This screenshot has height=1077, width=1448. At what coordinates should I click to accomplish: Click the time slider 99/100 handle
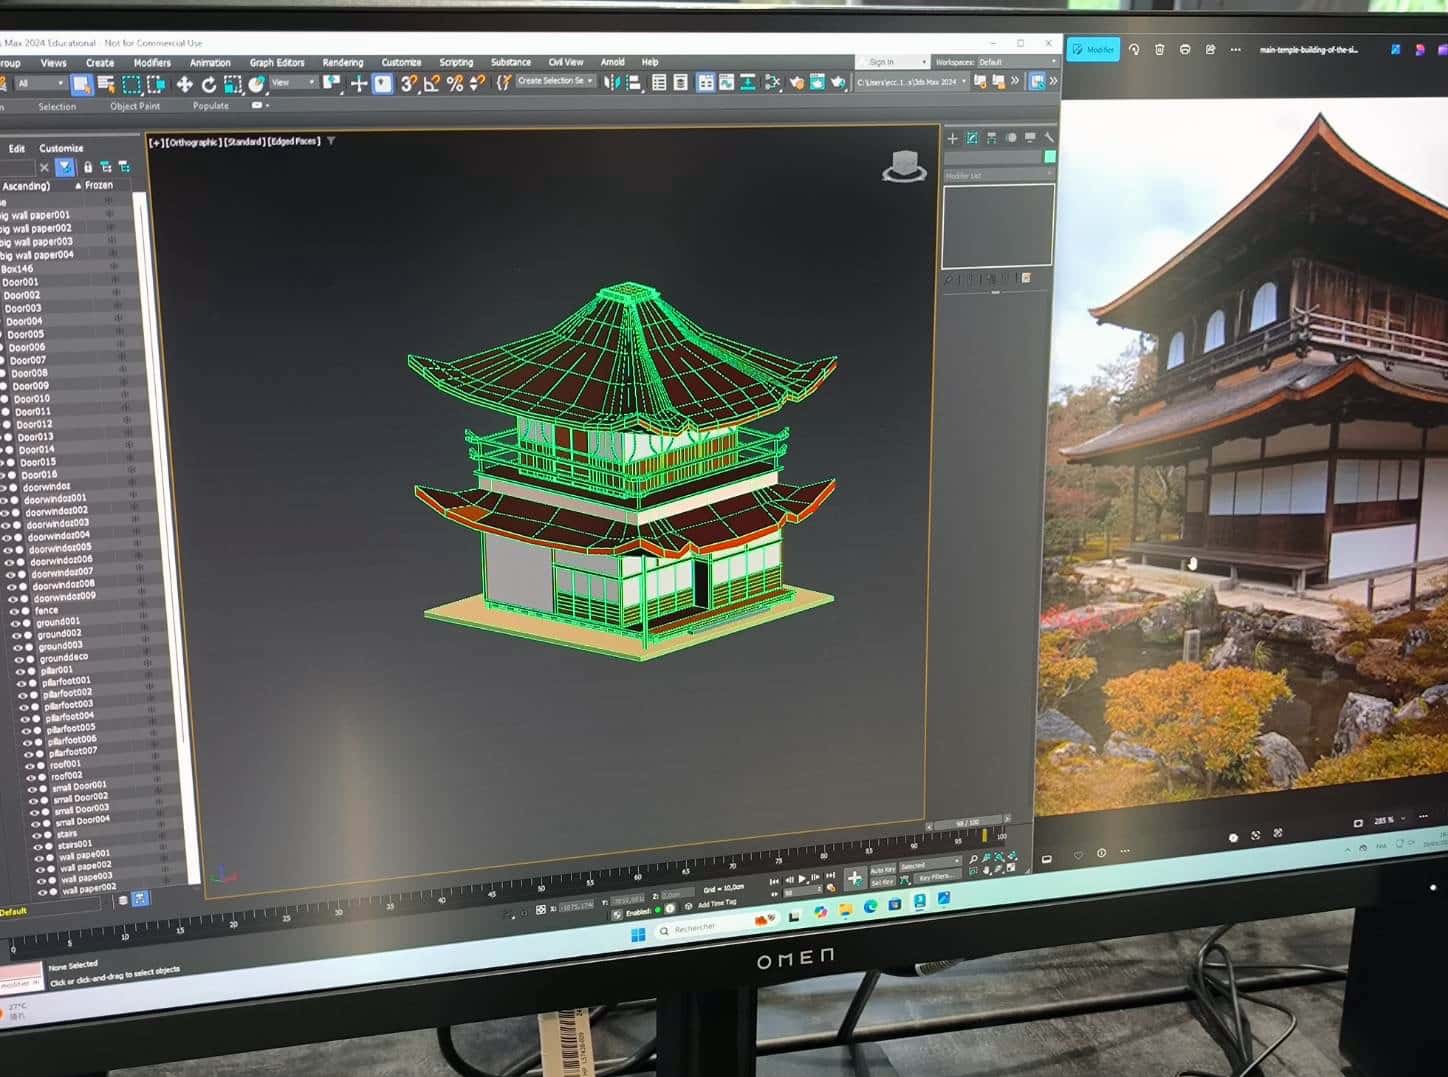967,823
